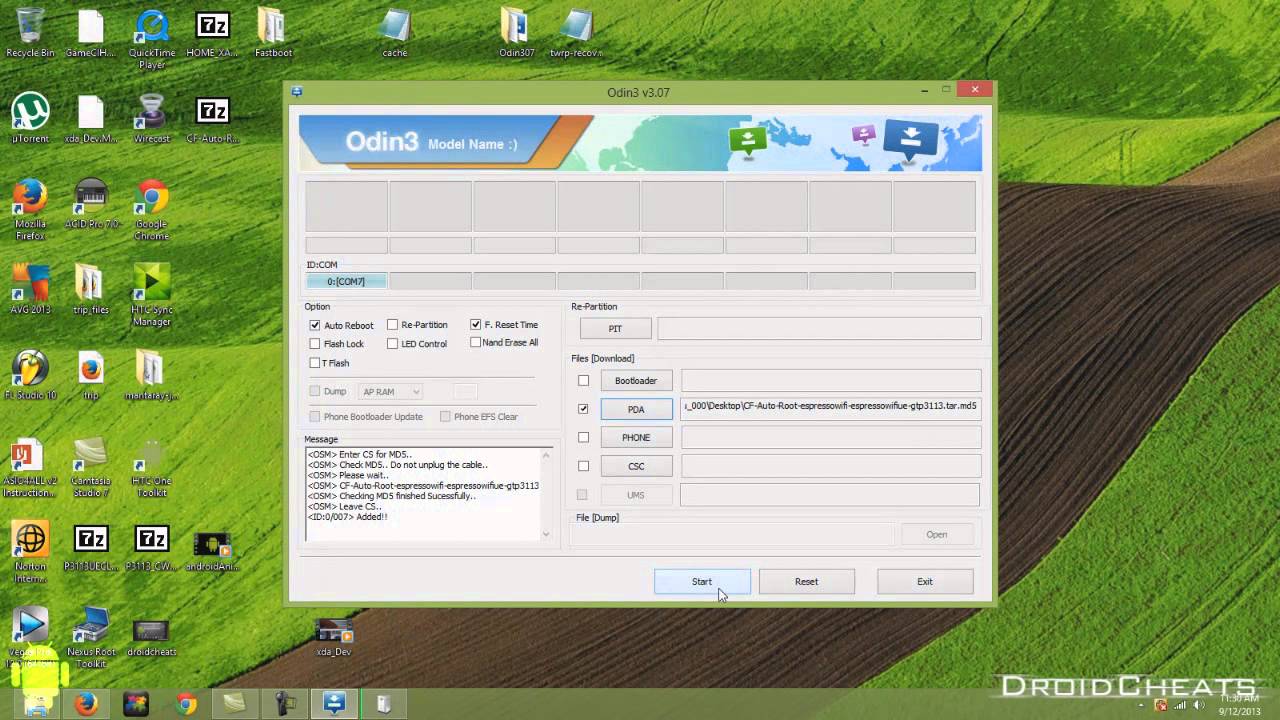Launch Camtasia Studio 7 desktop shortcut
This screenshot has width=1280, height=720.
(x=91, y=468)
